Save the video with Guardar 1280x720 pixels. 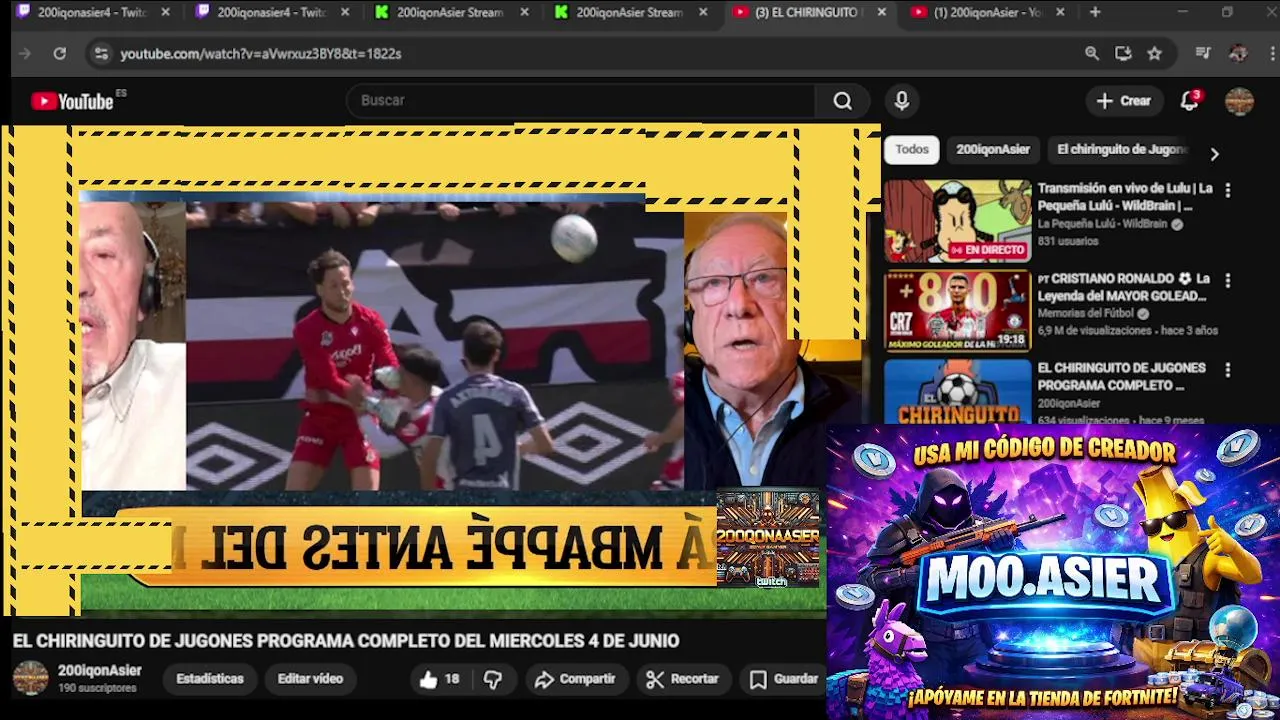pos(785,679)
